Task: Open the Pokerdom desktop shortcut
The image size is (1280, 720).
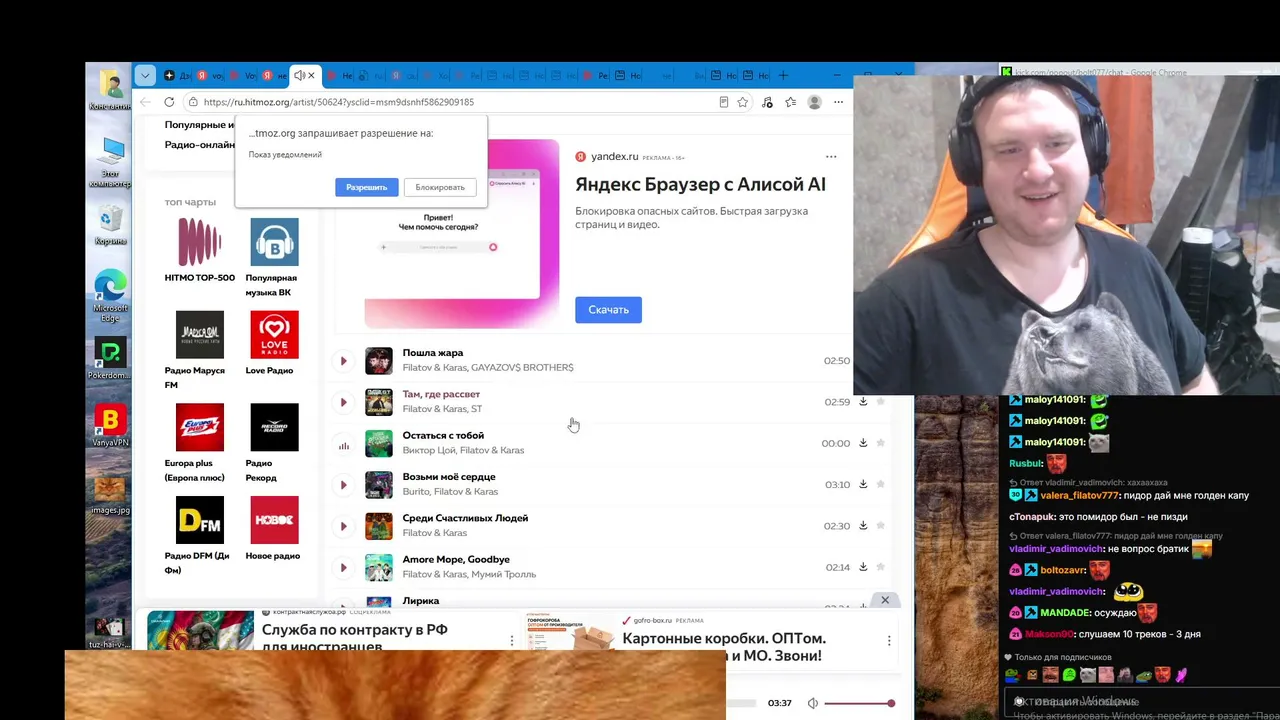Action: [110, 358]
